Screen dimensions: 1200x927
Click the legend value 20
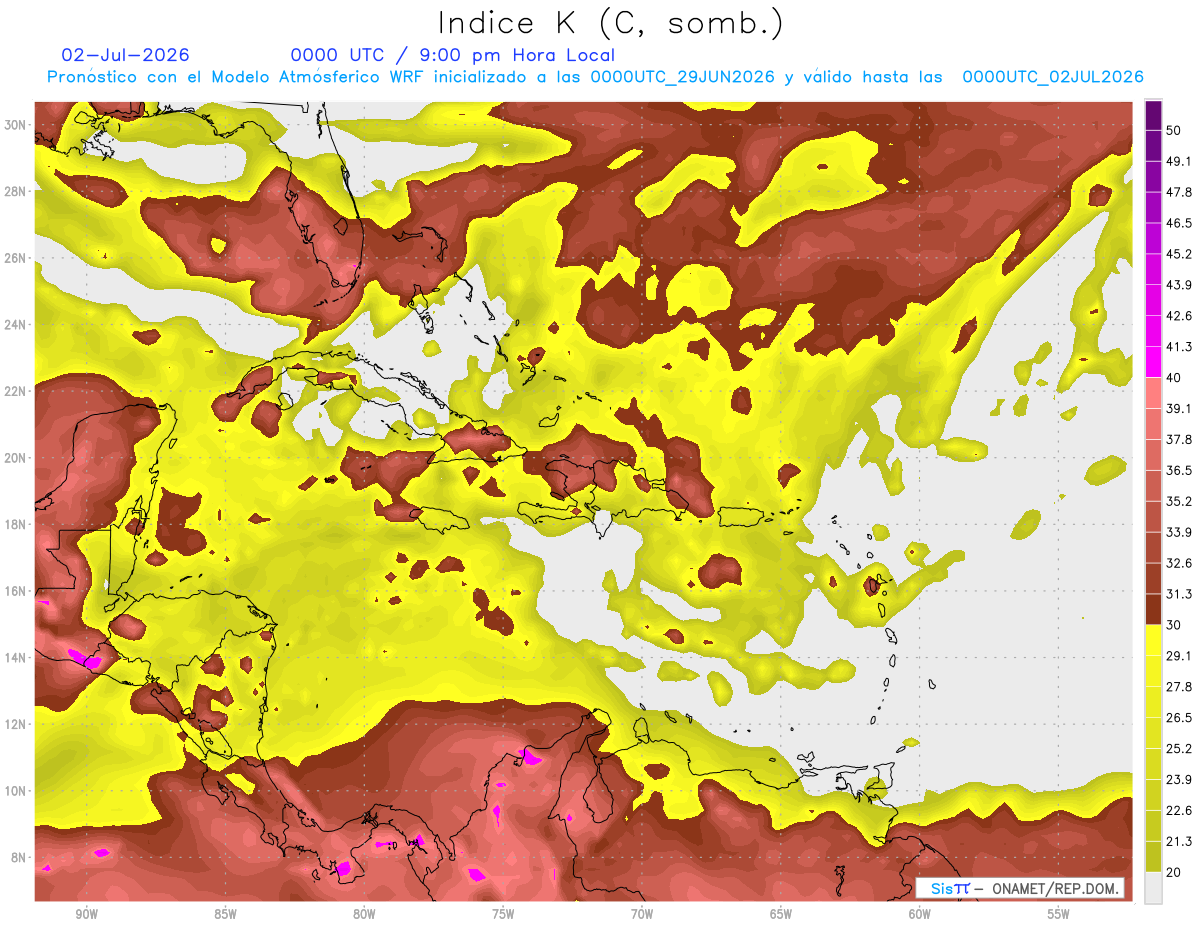pos(1175,873)
